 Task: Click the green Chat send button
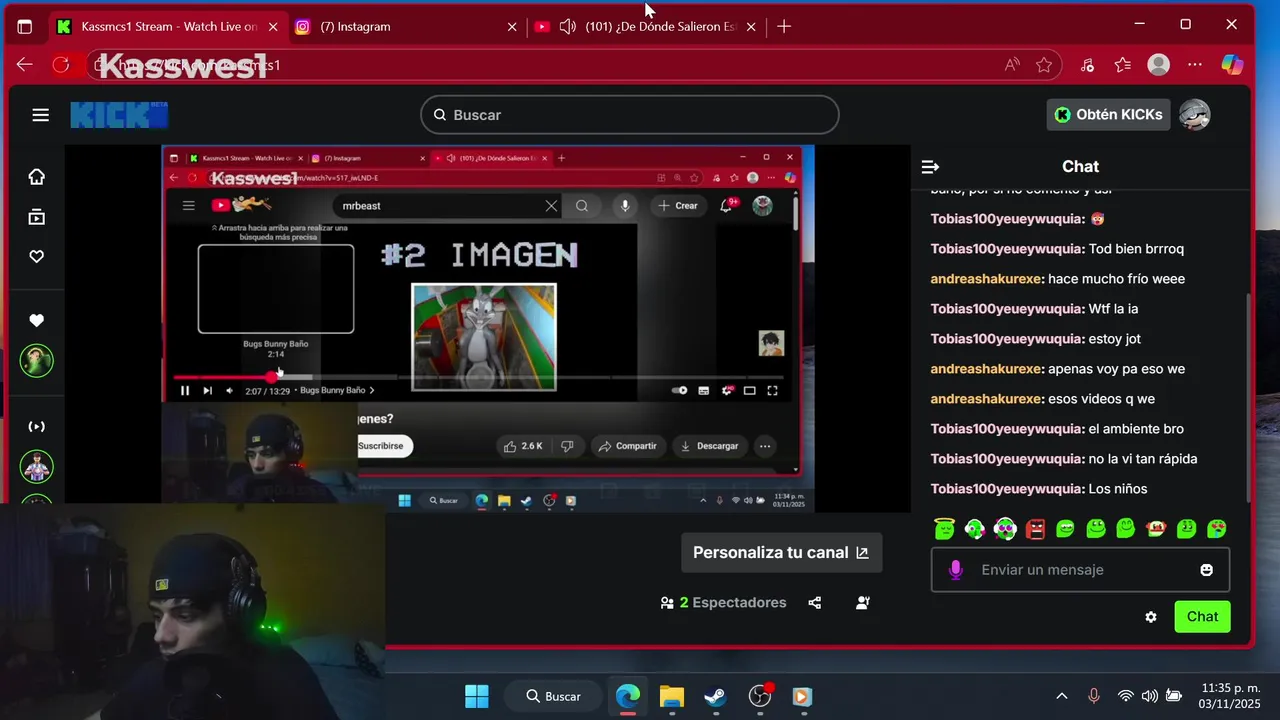point(1202,617)
